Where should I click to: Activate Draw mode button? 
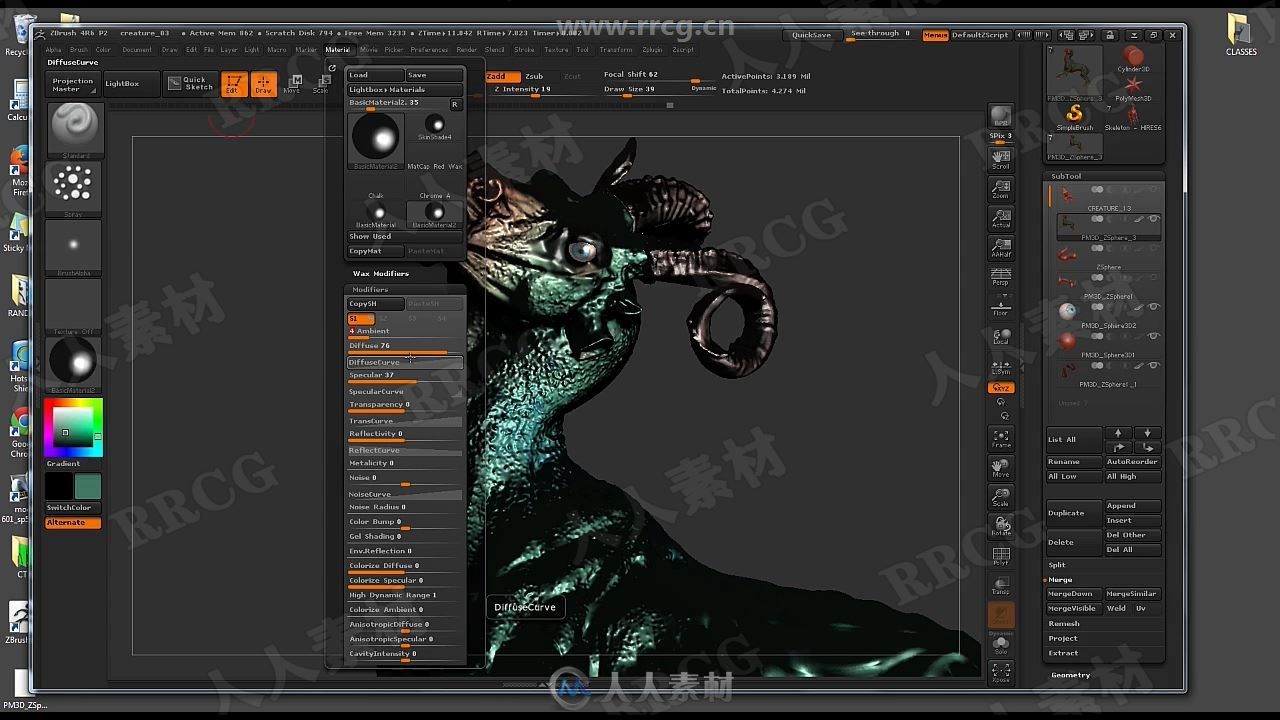(x=263, y=84)
